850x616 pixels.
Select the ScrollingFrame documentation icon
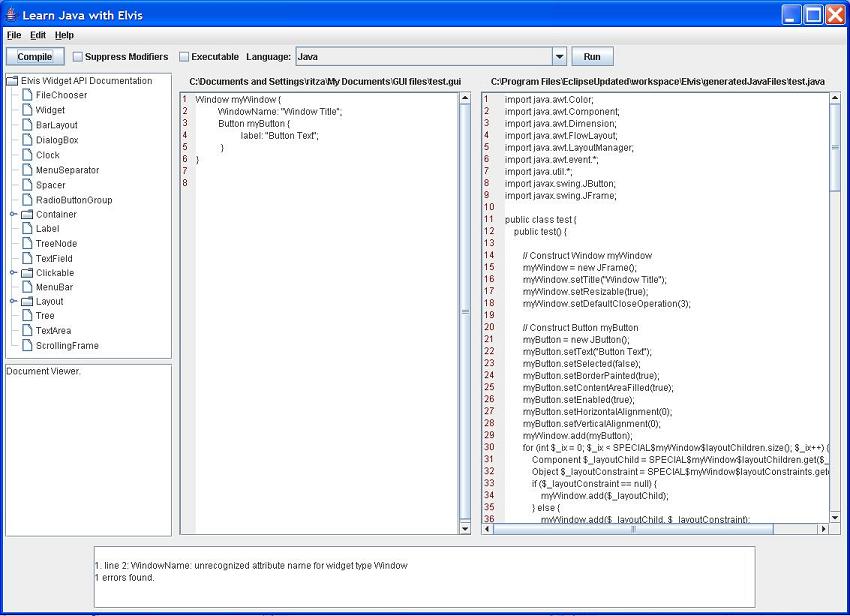[x=28, y=345]
